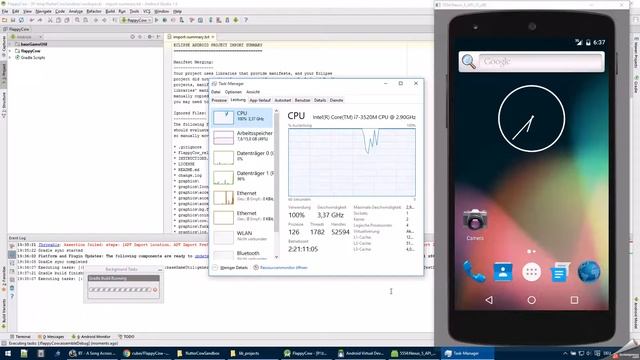
Task: Click the Synchronize icon in Android Studio toolbar
Action: pyautogui.click(x=21, y=20)
